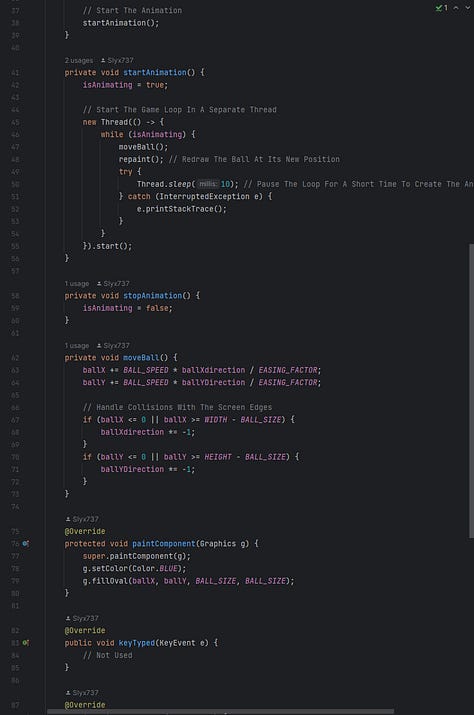Click line number 50 in the gutter
Viewport: 474px width, 715px height.
click(x=15, y=184)
